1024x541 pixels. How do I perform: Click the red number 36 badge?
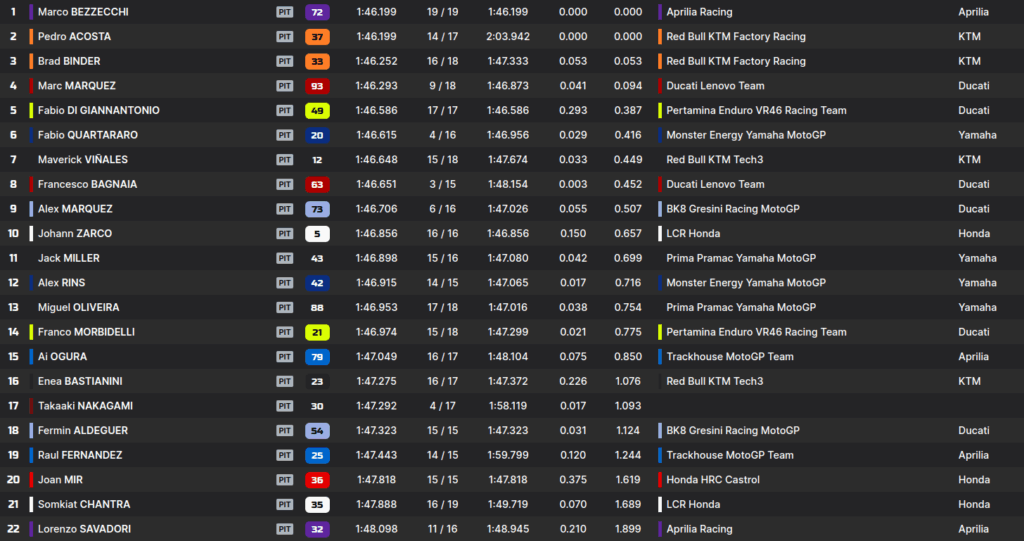(317, 480)
